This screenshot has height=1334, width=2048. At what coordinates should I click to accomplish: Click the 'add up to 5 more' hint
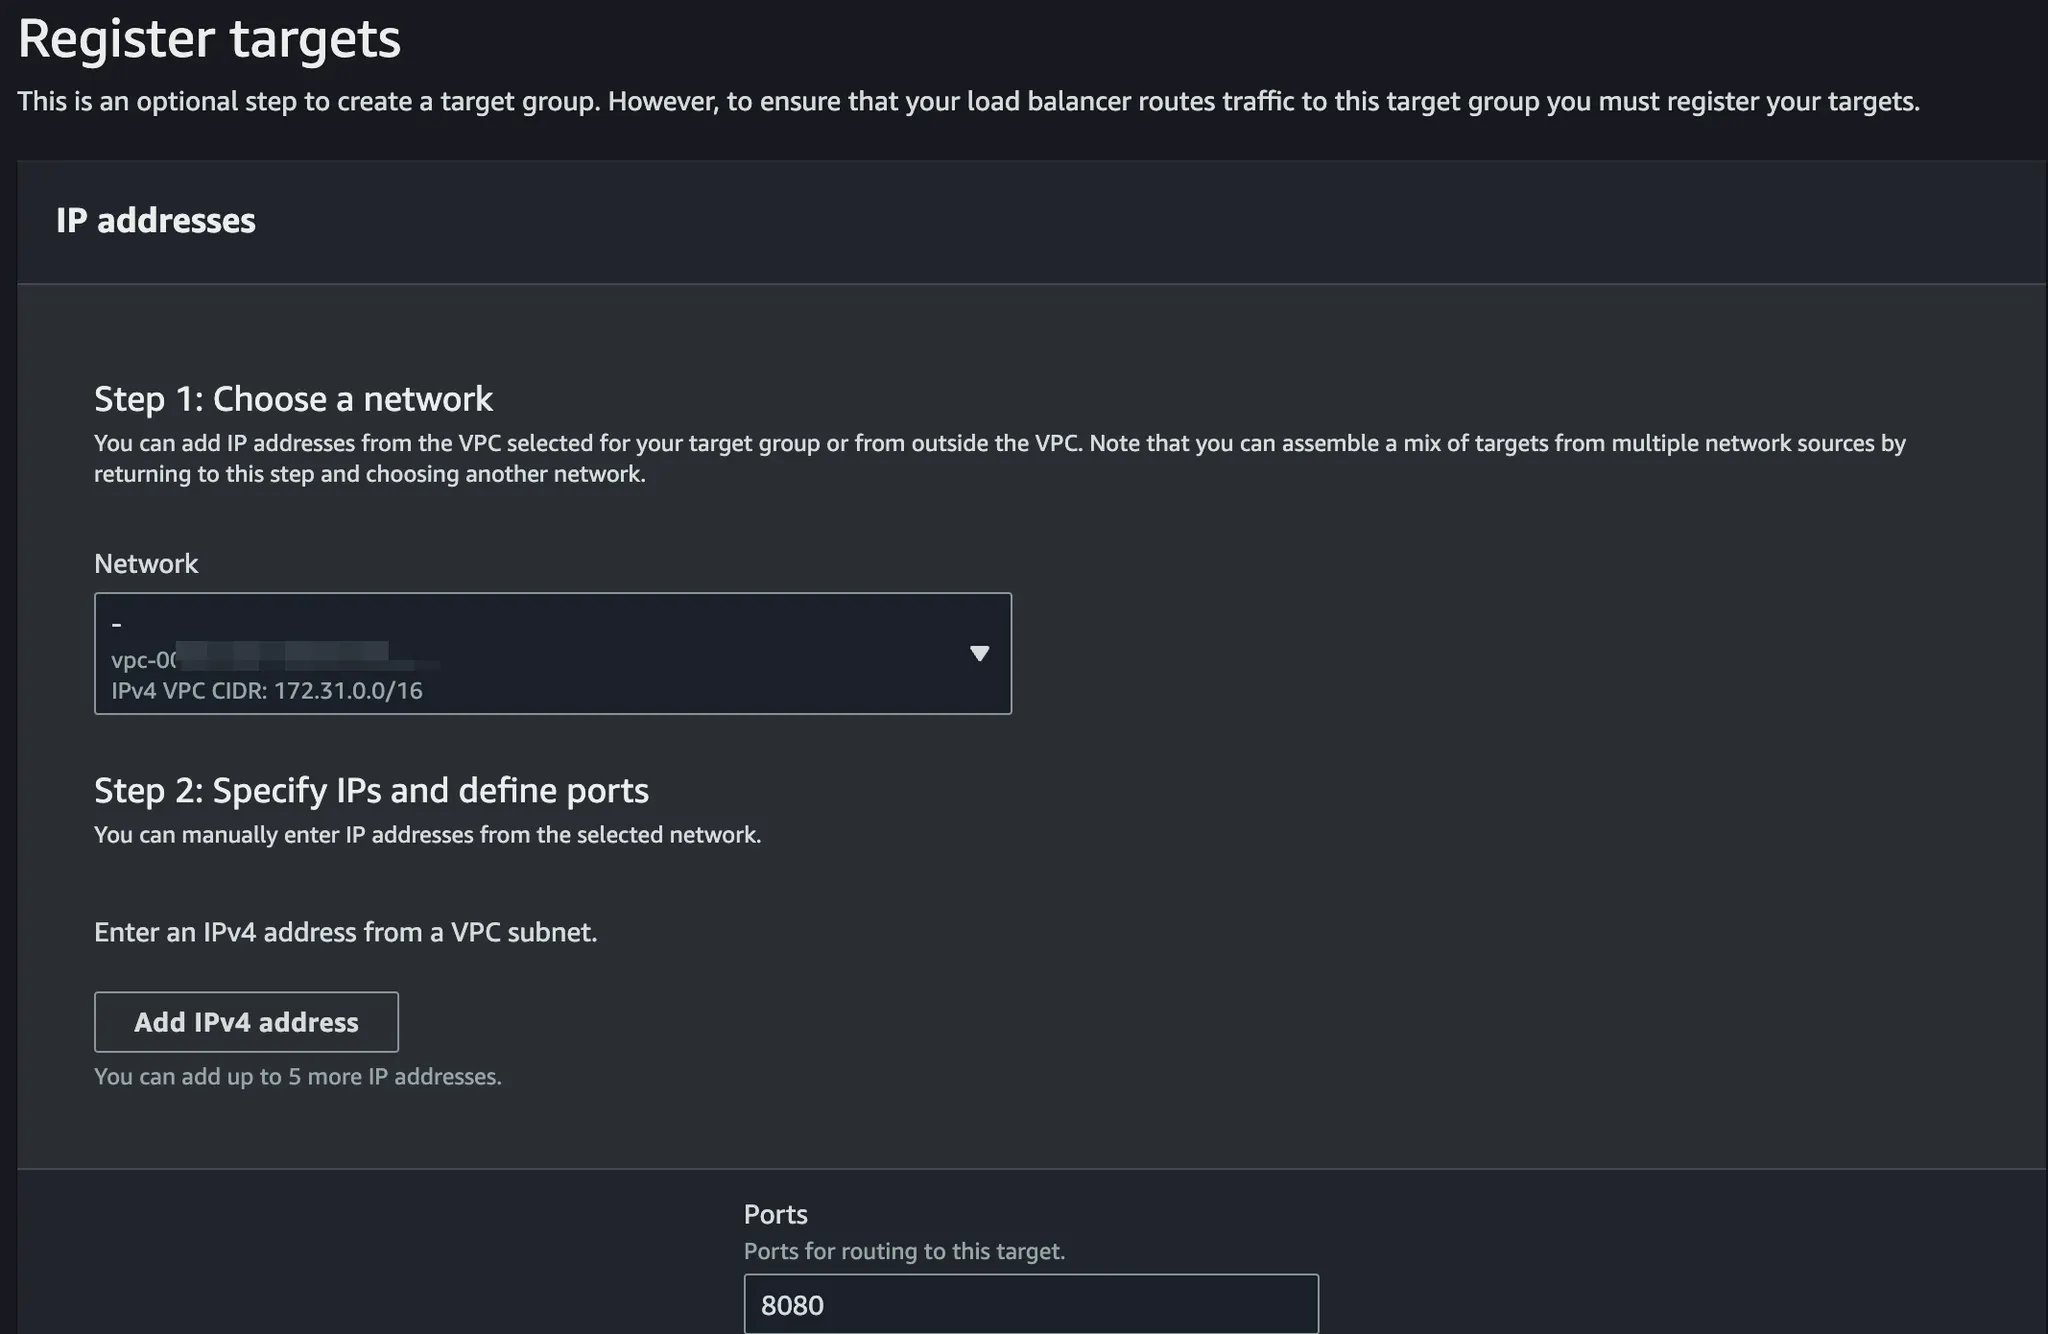297,1077
